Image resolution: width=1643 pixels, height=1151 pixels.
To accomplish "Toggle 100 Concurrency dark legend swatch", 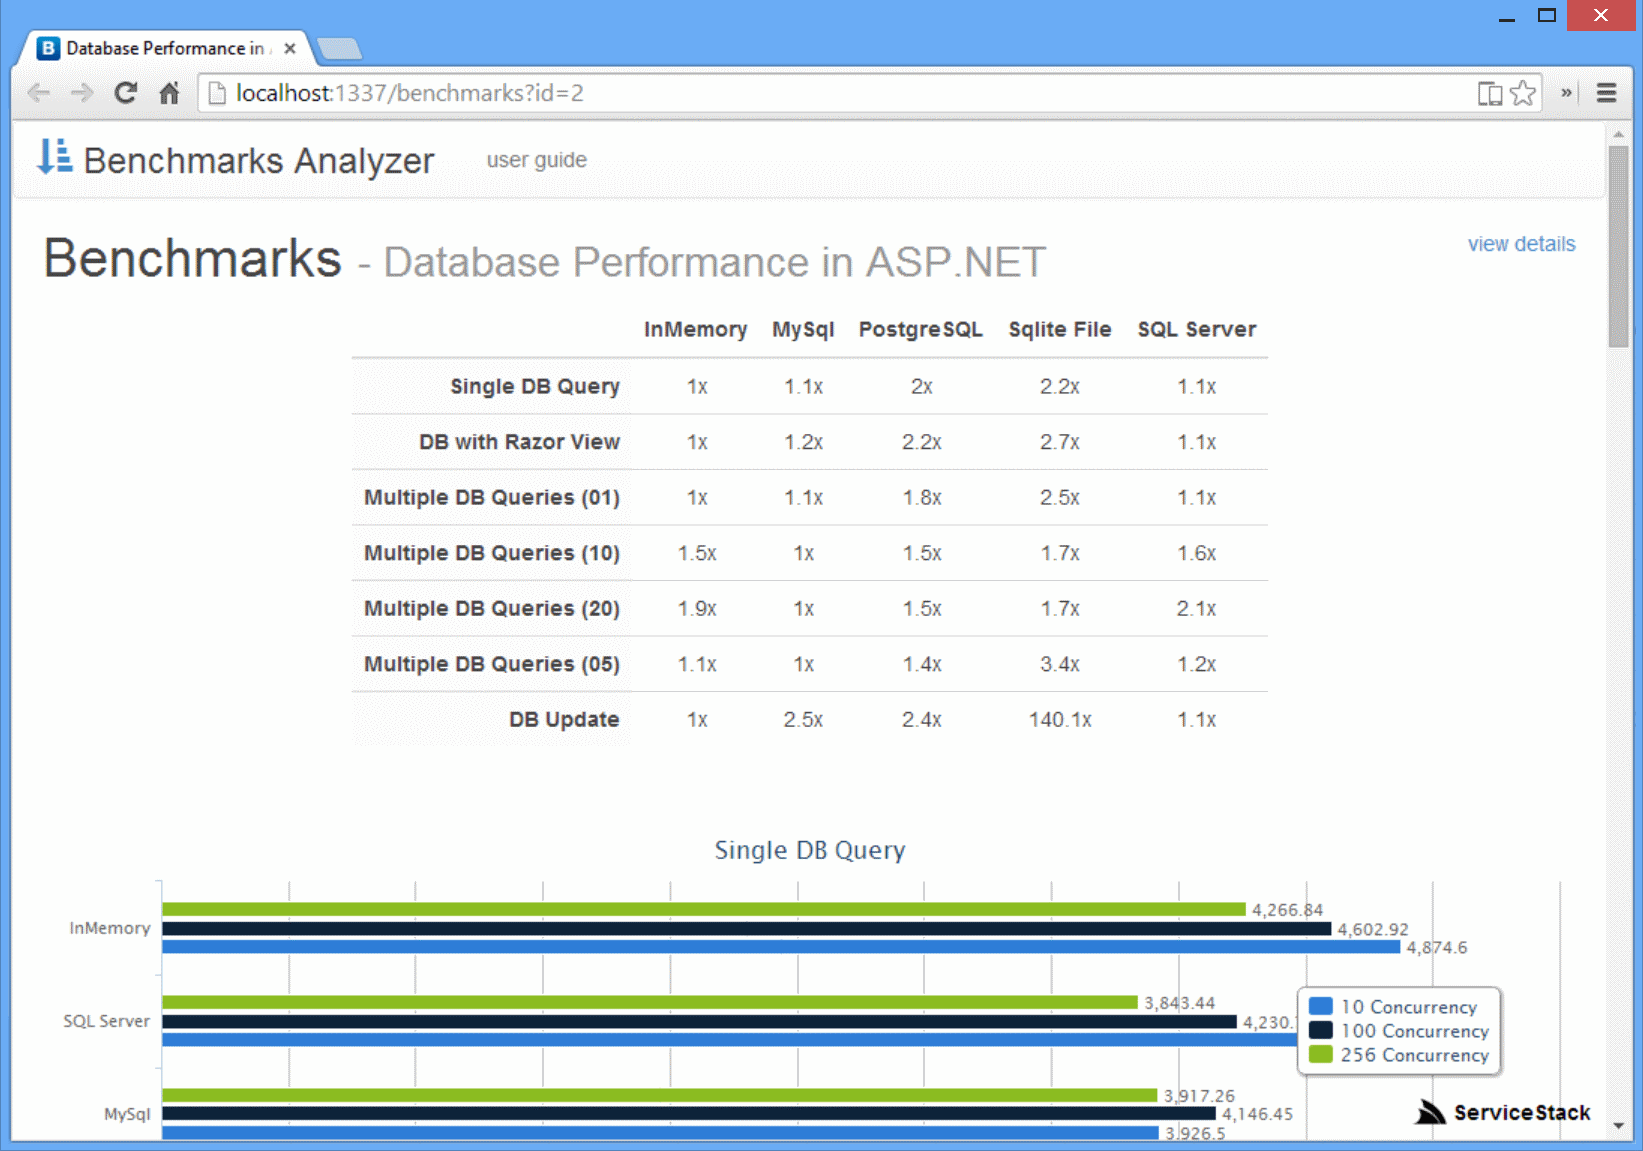I will pyautogui.click(x=1320, y=1030).
